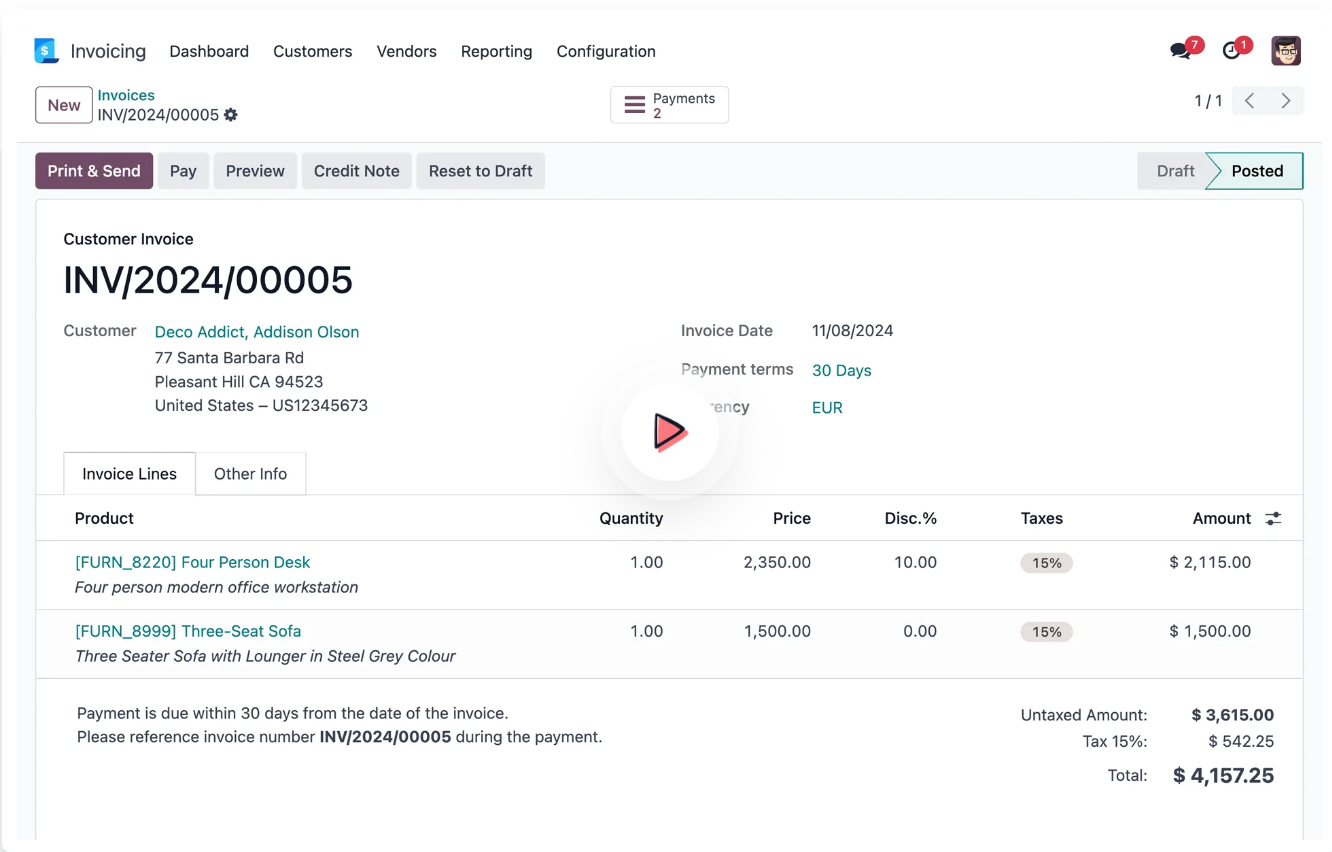Image resolution: width=1332 pixels, height=852 pixels.
Task: Click the 0.00 discount cell
Action: click(920, 631)
